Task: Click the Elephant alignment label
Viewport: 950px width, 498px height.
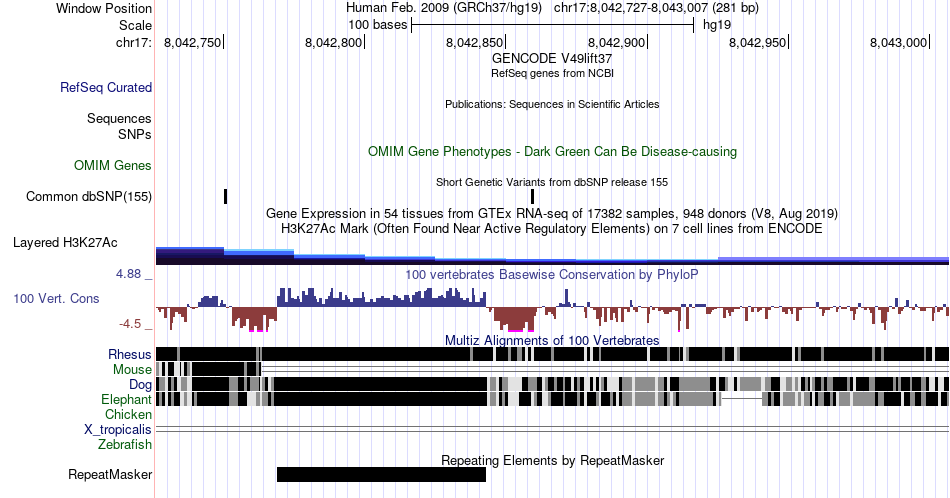Action: click(x=126, y=399)
